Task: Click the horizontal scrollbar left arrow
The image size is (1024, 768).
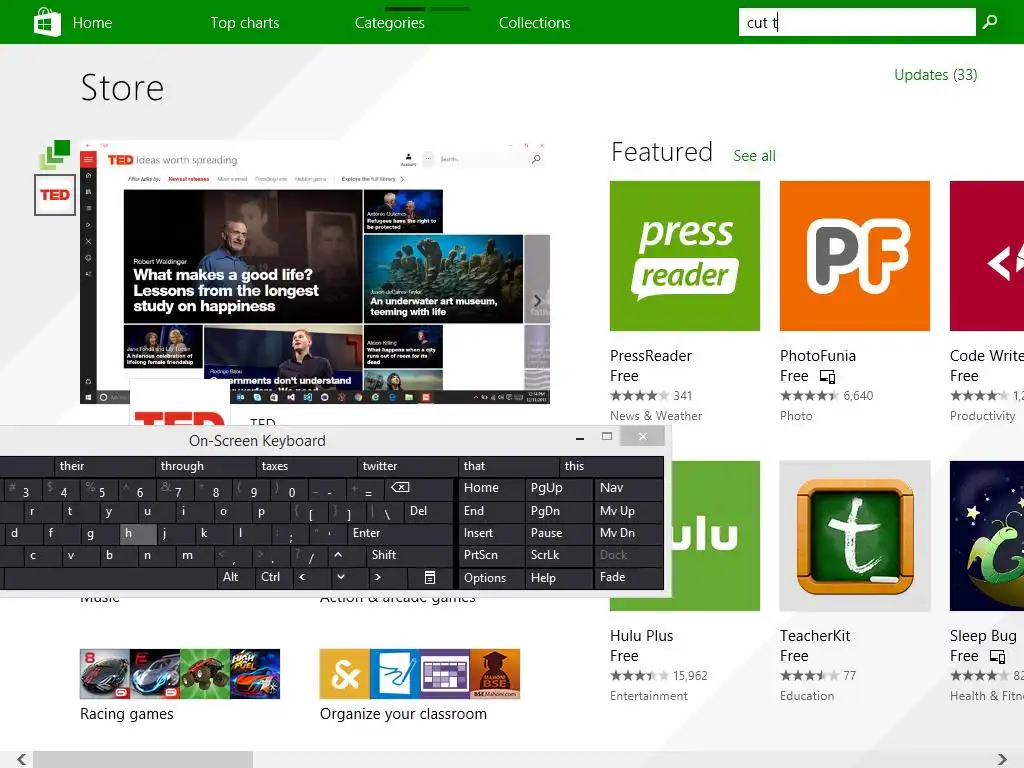Action: 22,759
